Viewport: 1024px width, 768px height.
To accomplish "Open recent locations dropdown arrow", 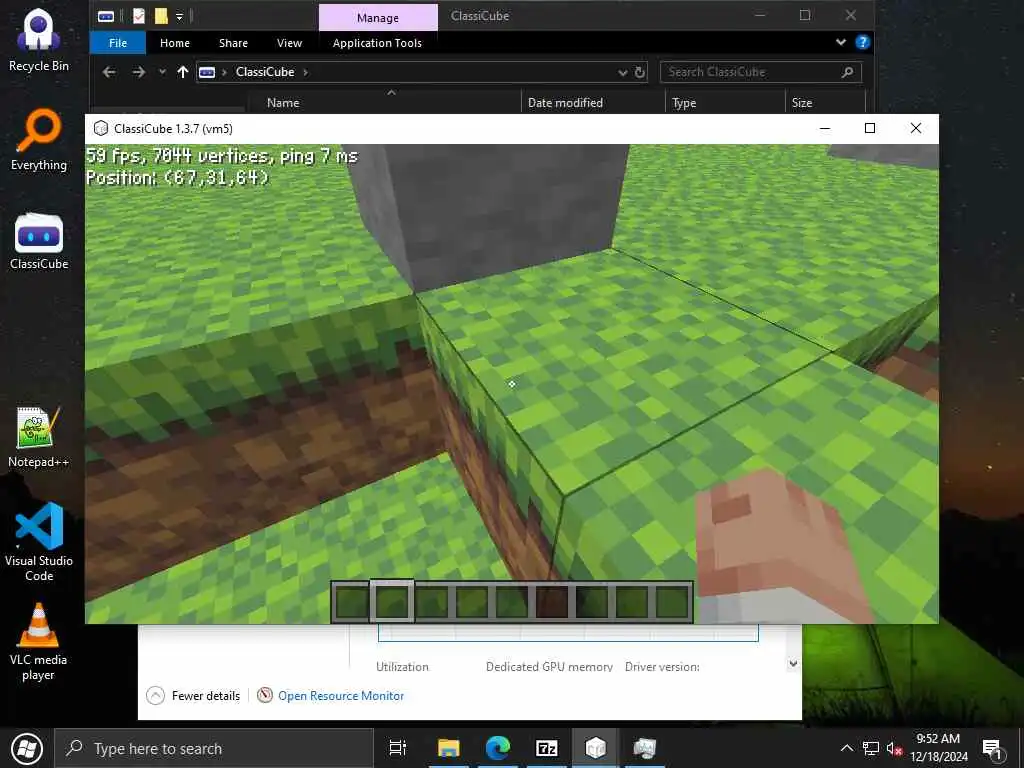I will click(162, 72).
